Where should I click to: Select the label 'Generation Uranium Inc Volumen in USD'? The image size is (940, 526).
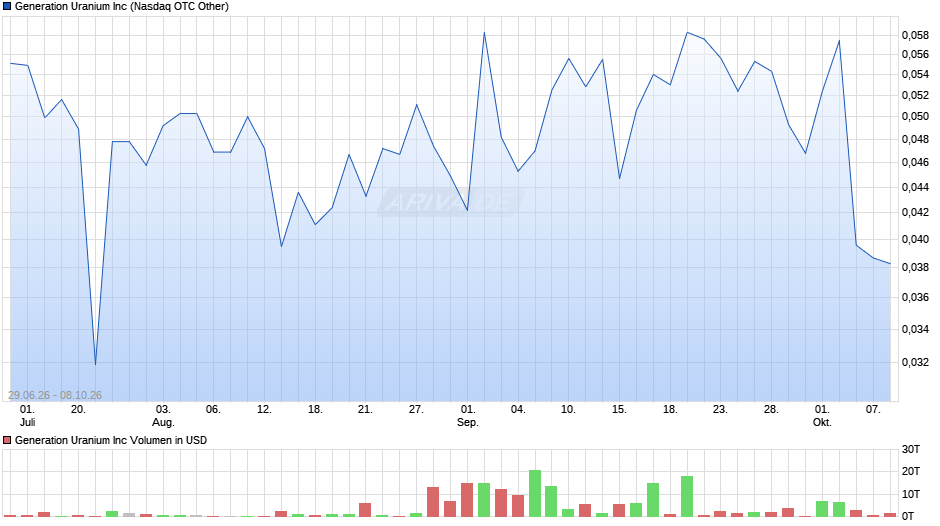coord(111,440)
